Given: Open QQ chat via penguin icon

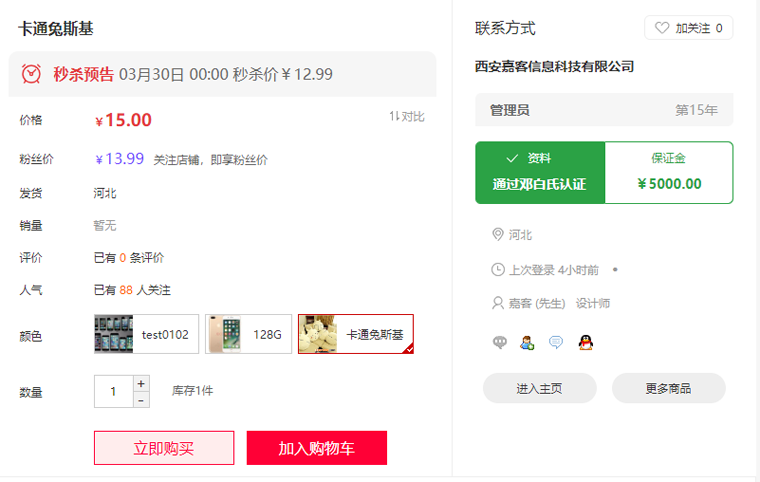Looking at the screenshot, I should pyautogui.click(x=585, y=342).
